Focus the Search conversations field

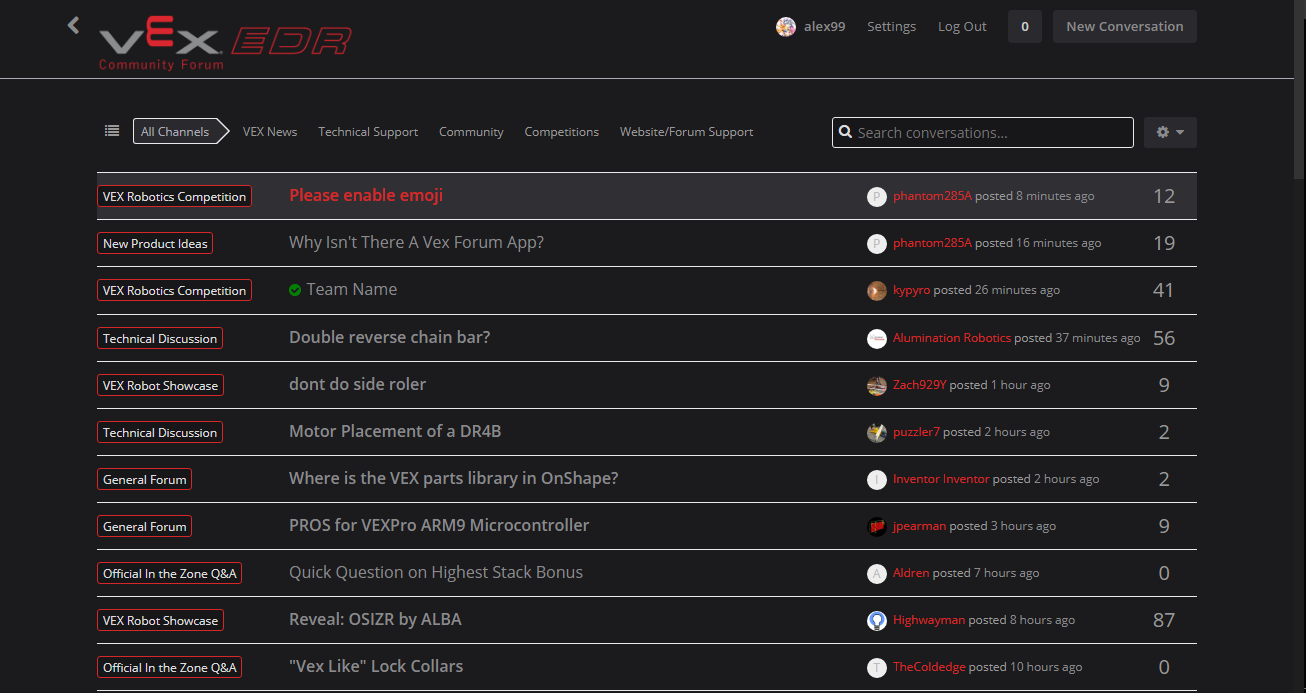[983, 132]
